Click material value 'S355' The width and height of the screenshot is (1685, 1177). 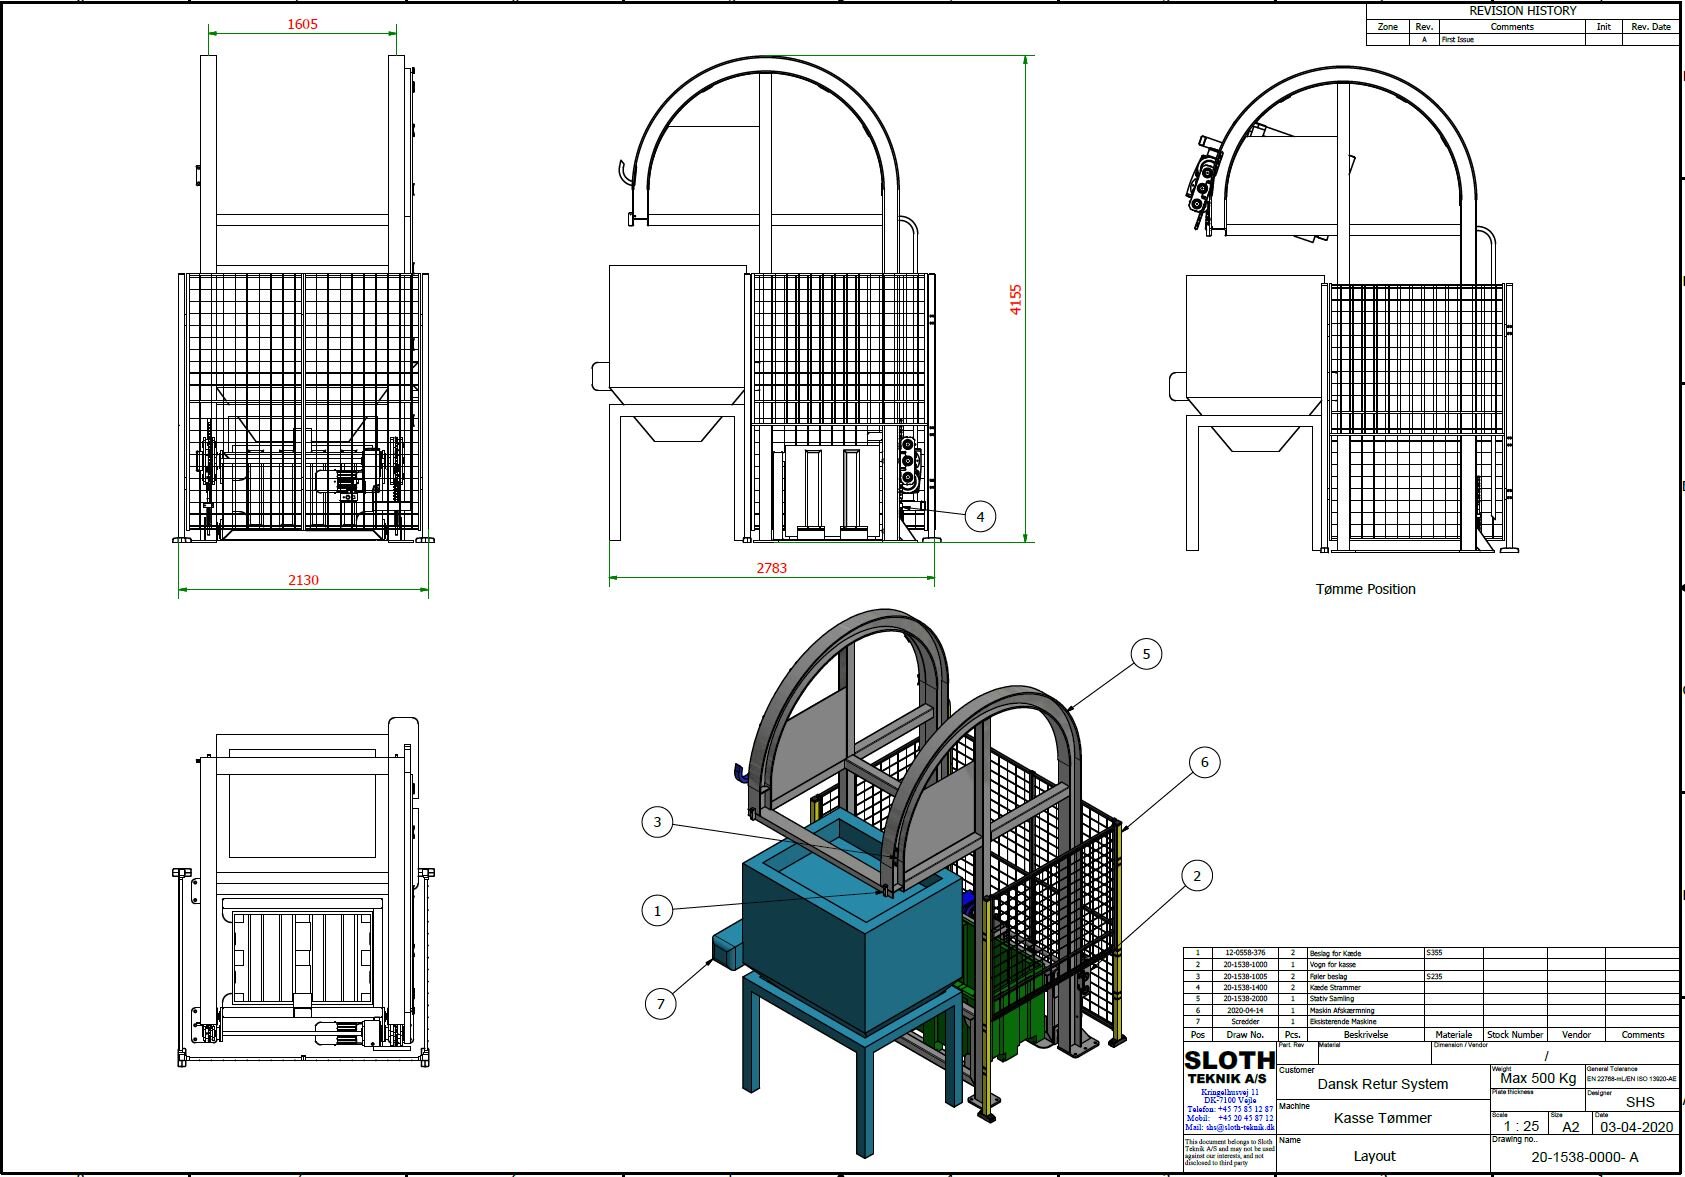(x=1434, y=953)
